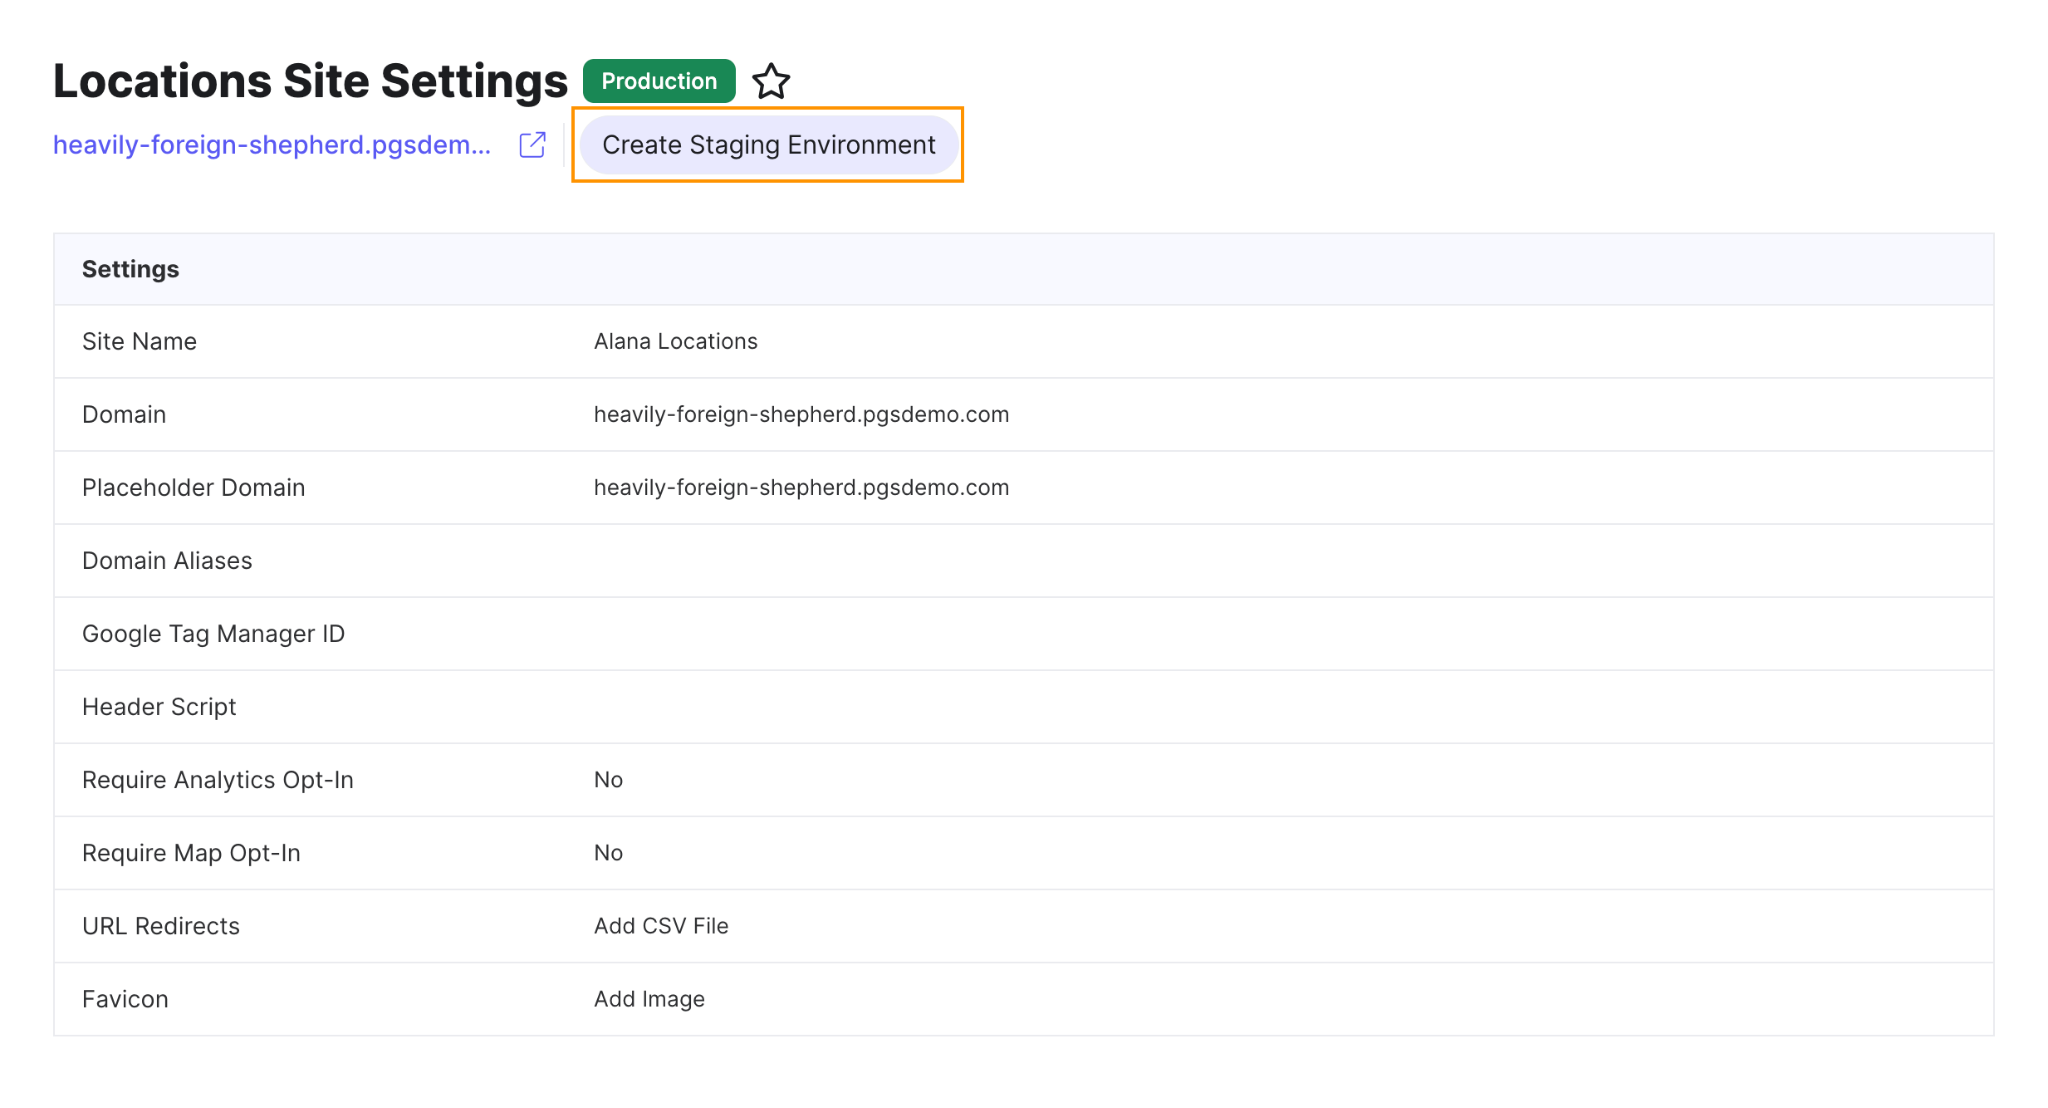The height and width of the screenshot is (1108, 2048).
Task: Click the Placeholder Domain value
Action: pyautogui.click(x=801, y=488)
